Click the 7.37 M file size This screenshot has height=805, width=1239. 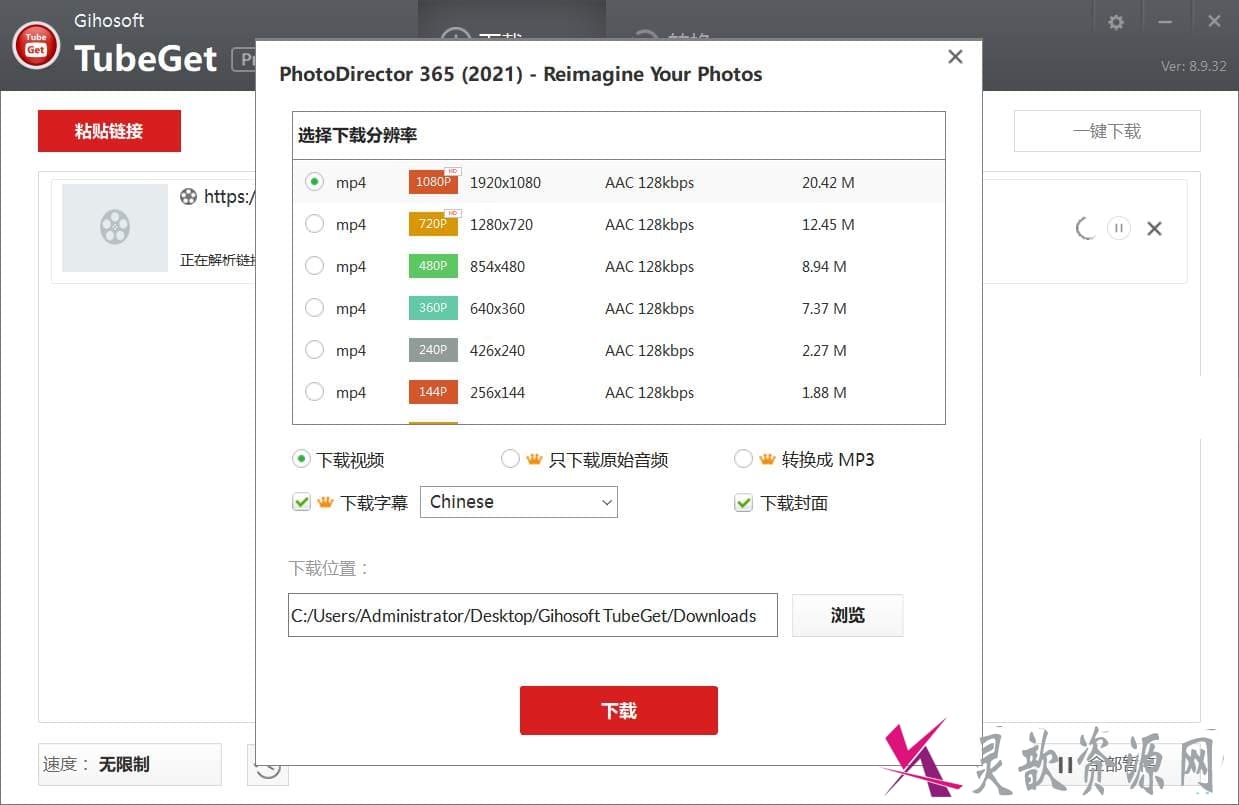824,308
